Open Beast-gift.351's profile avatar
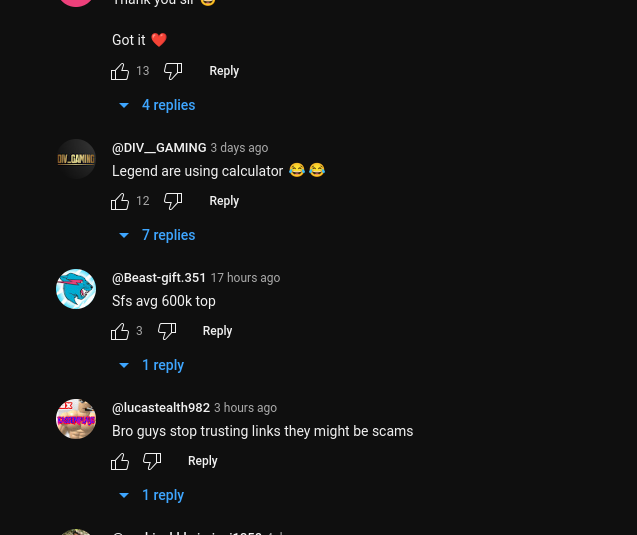637x535 pixels. 76,289
